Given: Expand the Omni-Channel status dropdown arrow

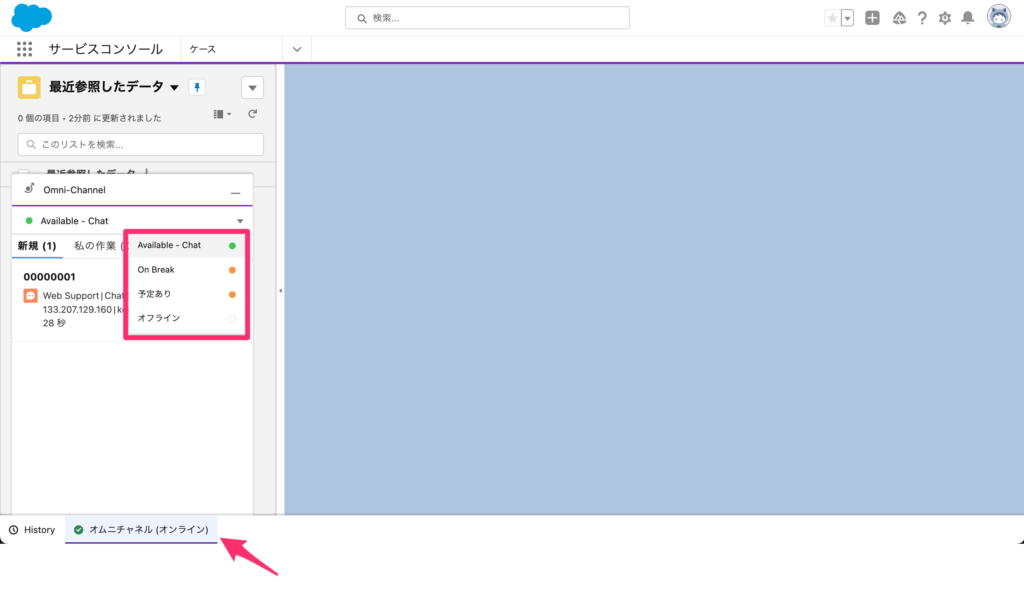Looking at the screenshot, I should pos(240,221).
